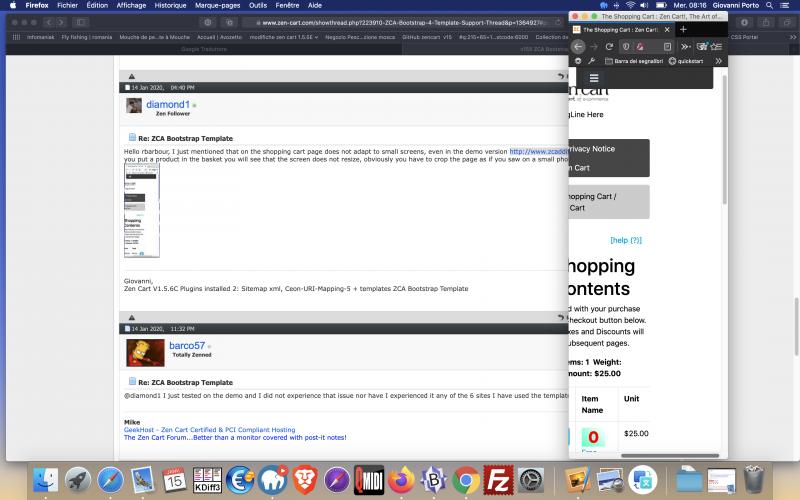Follow the zcadd demo URL link in post

[x=539, y=152]
